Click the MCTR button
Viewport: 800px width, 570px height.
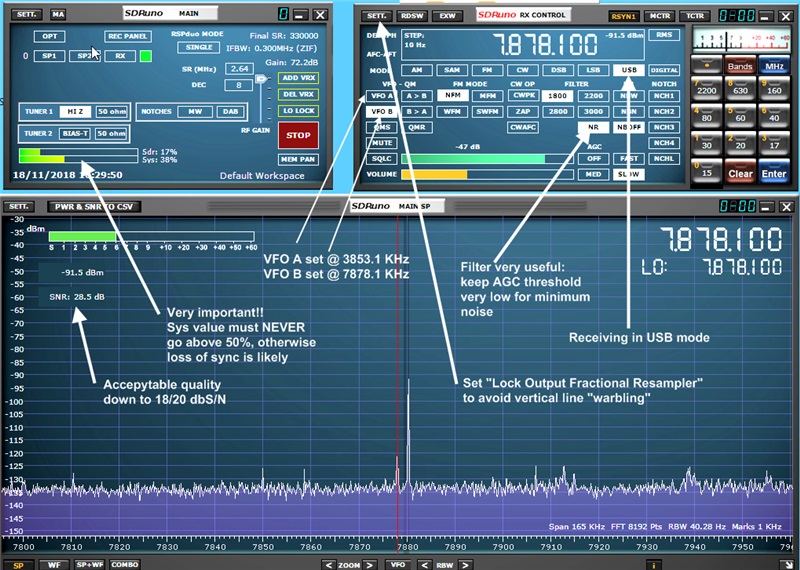coord(659,16)
